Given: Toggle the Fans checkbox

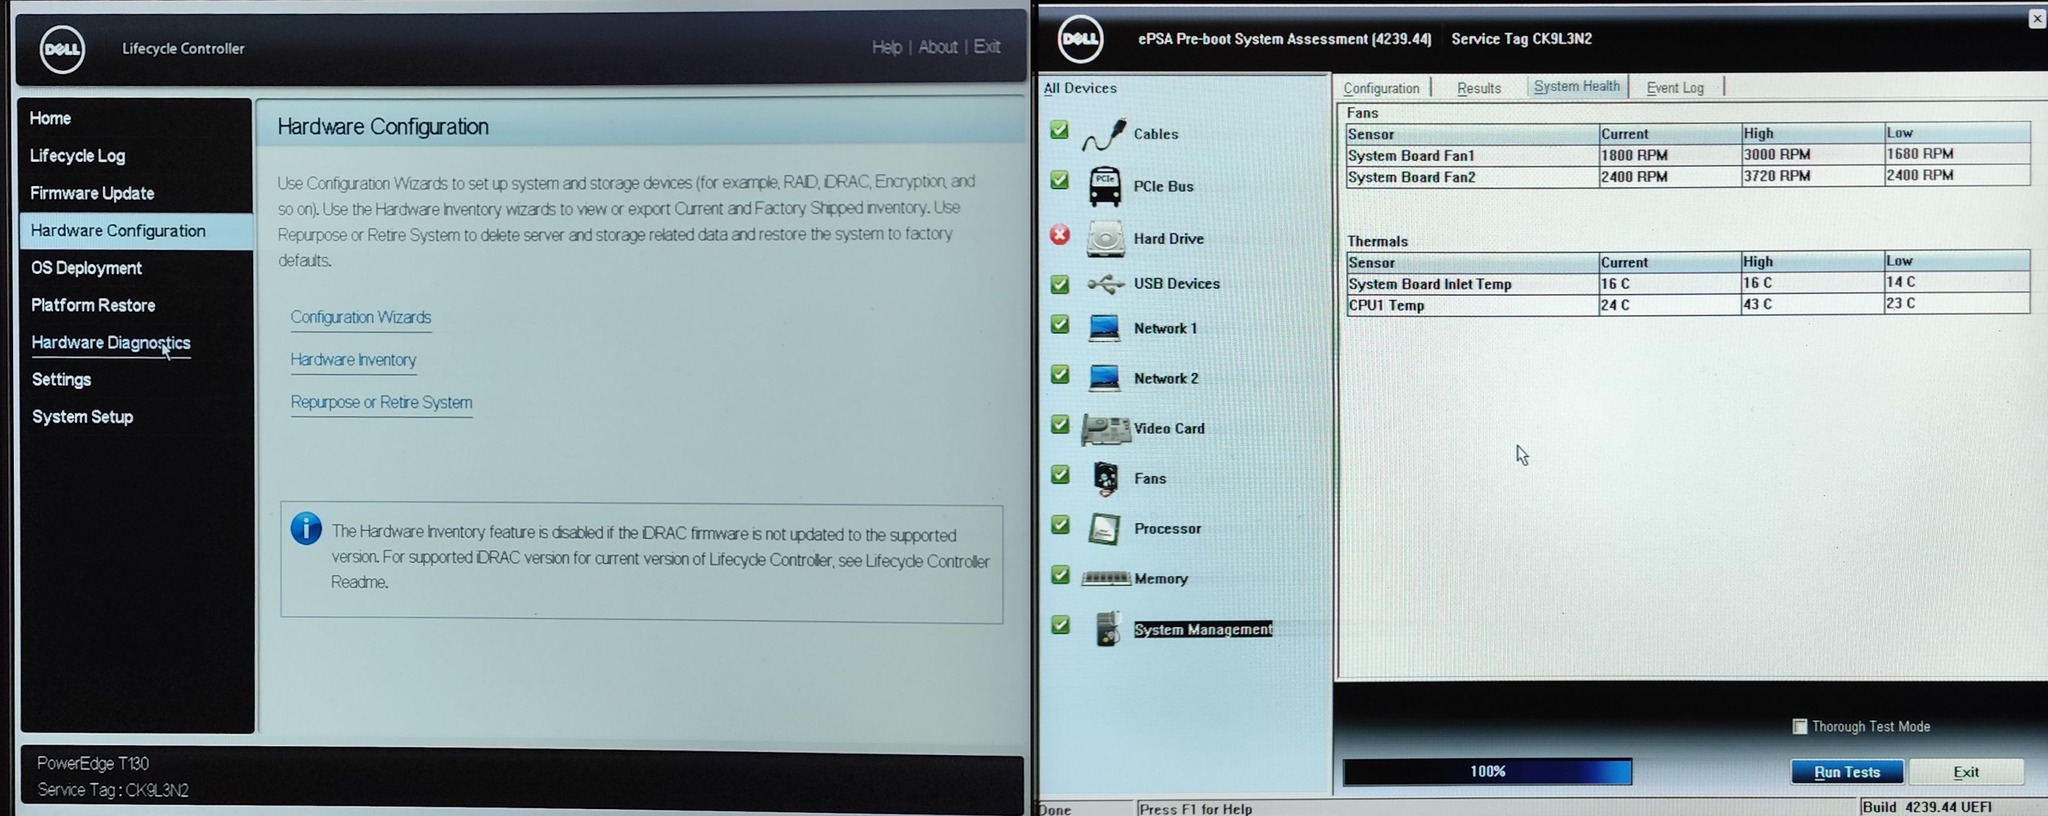Looking at the screenshot, I should pyautogui.click(x=1060, y=475).
